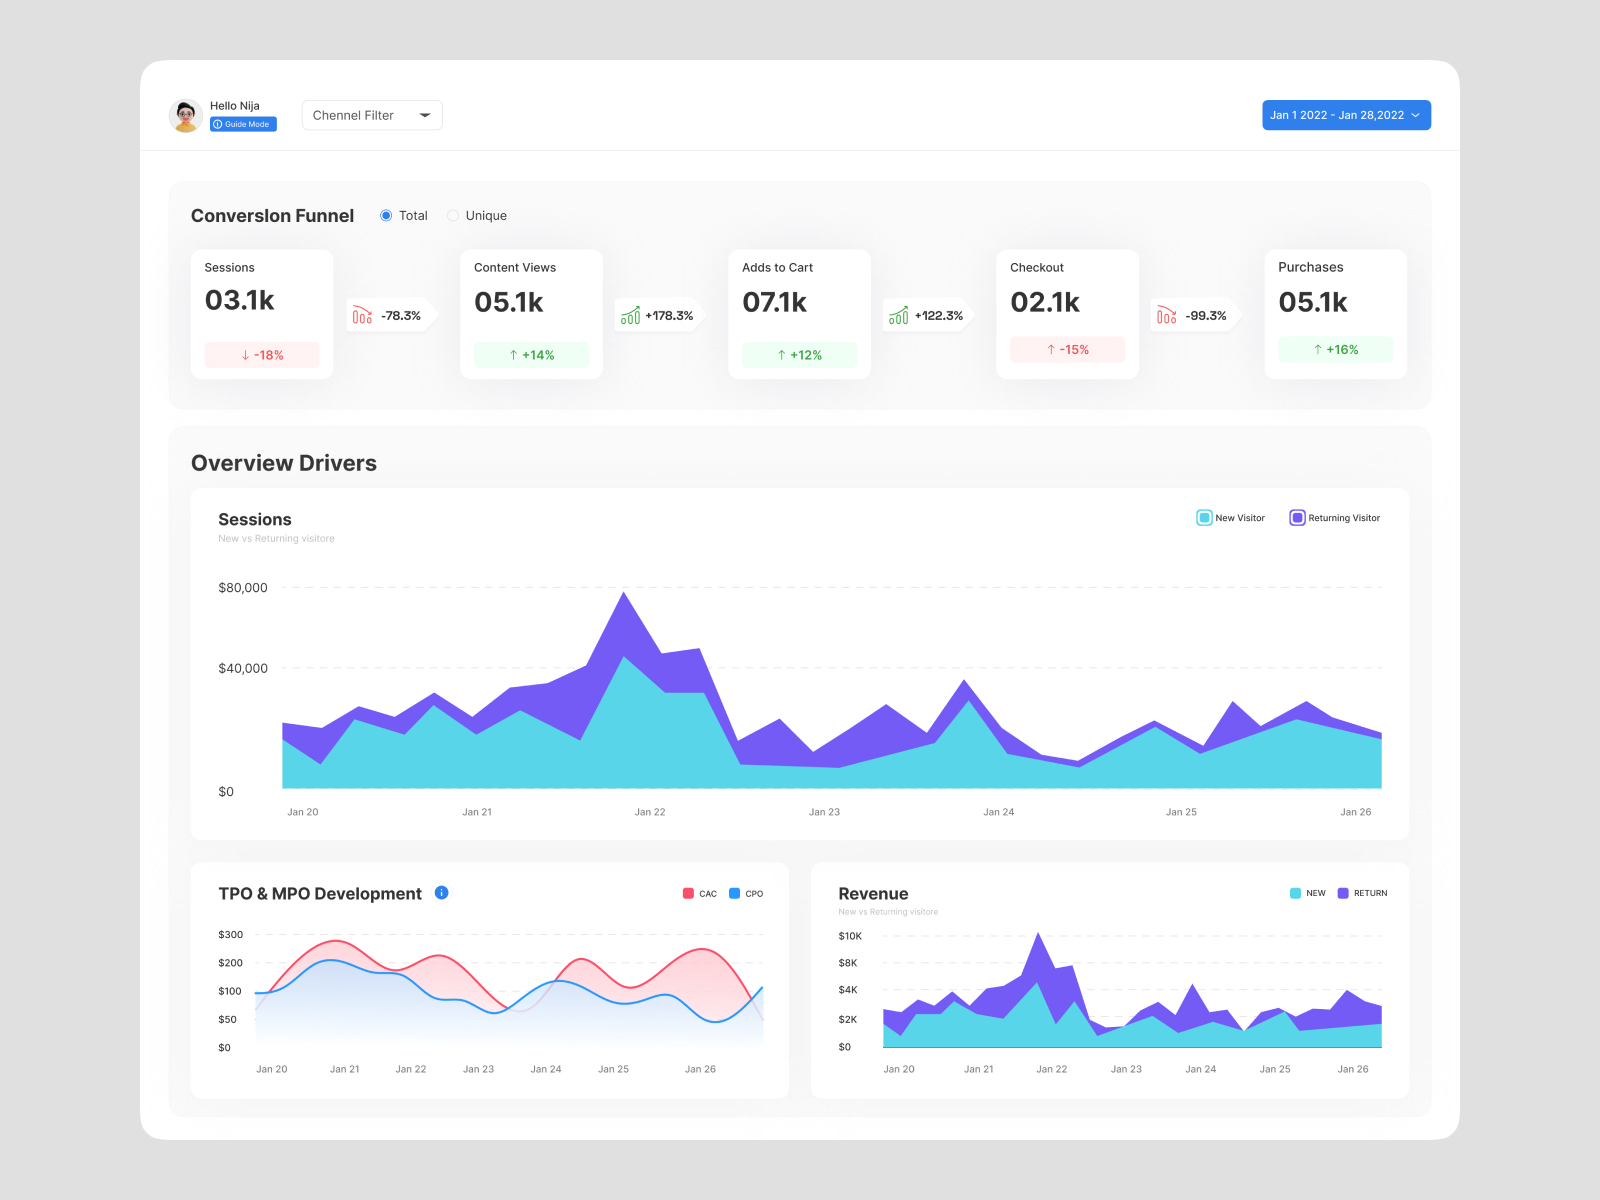This screenshot has width=1600, height=1200.
Task: Toggle the New Visitor legend swatch
Action: (x=1204, y=518)
